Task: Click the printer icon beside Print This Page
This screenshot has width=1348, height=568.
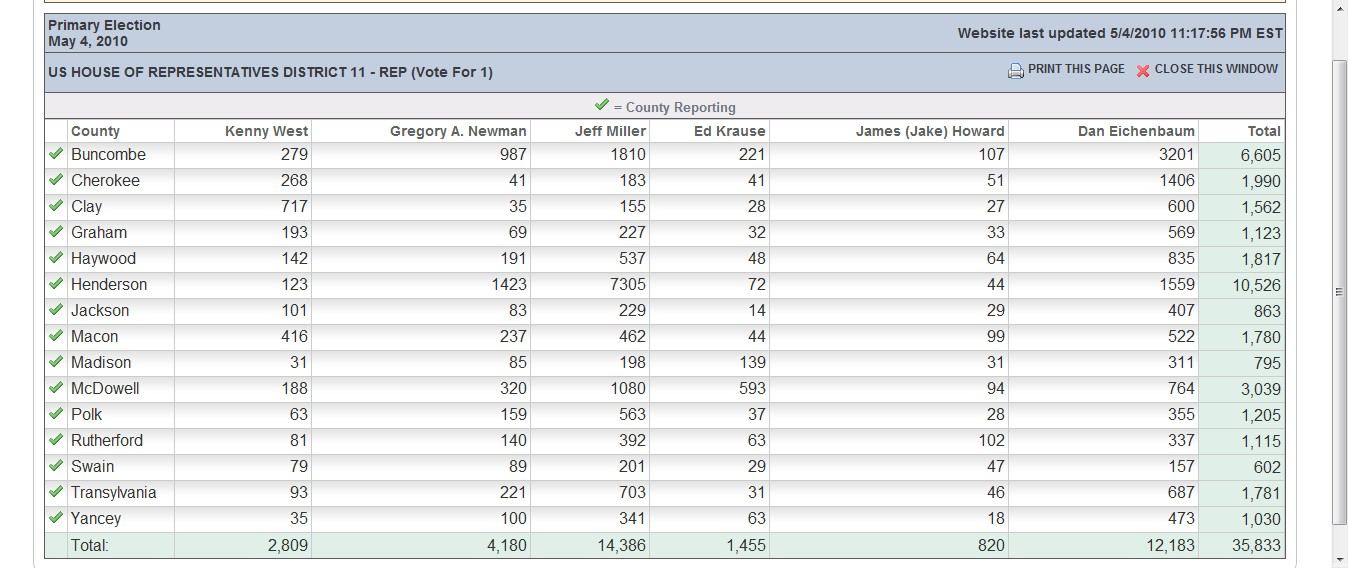Action: [x=1015, y=70]
